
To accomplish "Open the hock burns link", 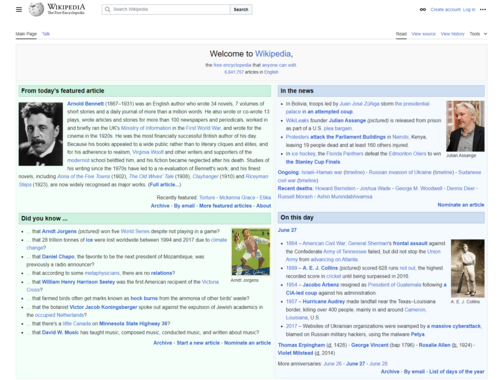I will tap(144, 298).
